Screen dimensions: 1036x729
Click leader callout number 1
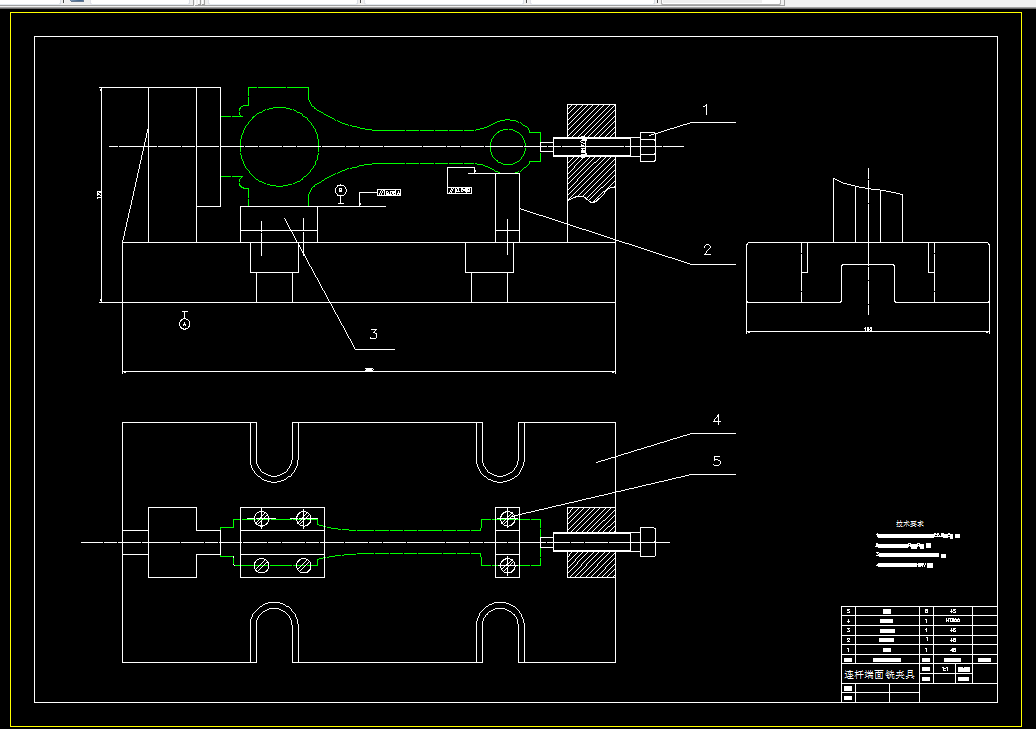(x=706, y=110)
